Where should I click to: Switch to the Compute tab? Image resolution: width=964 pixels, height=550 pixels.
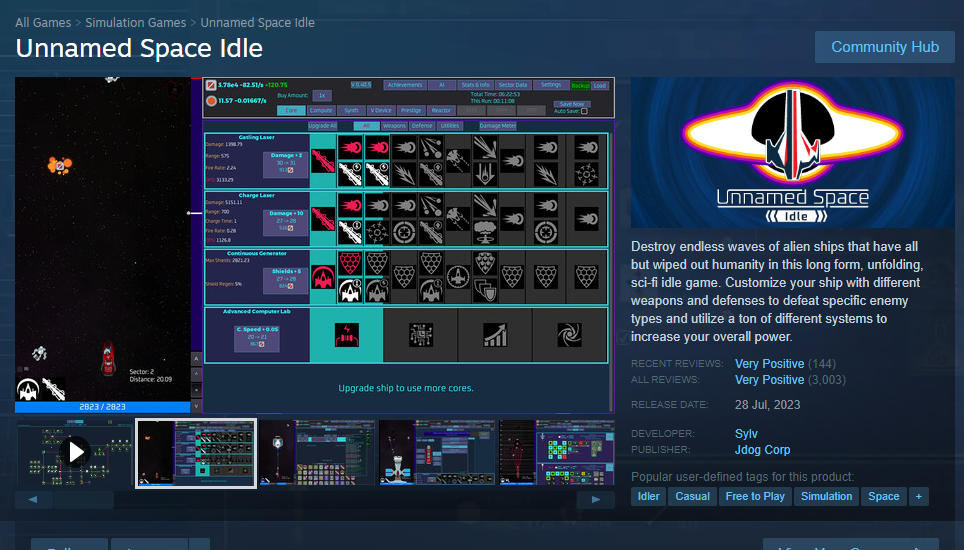pos(321,111)
